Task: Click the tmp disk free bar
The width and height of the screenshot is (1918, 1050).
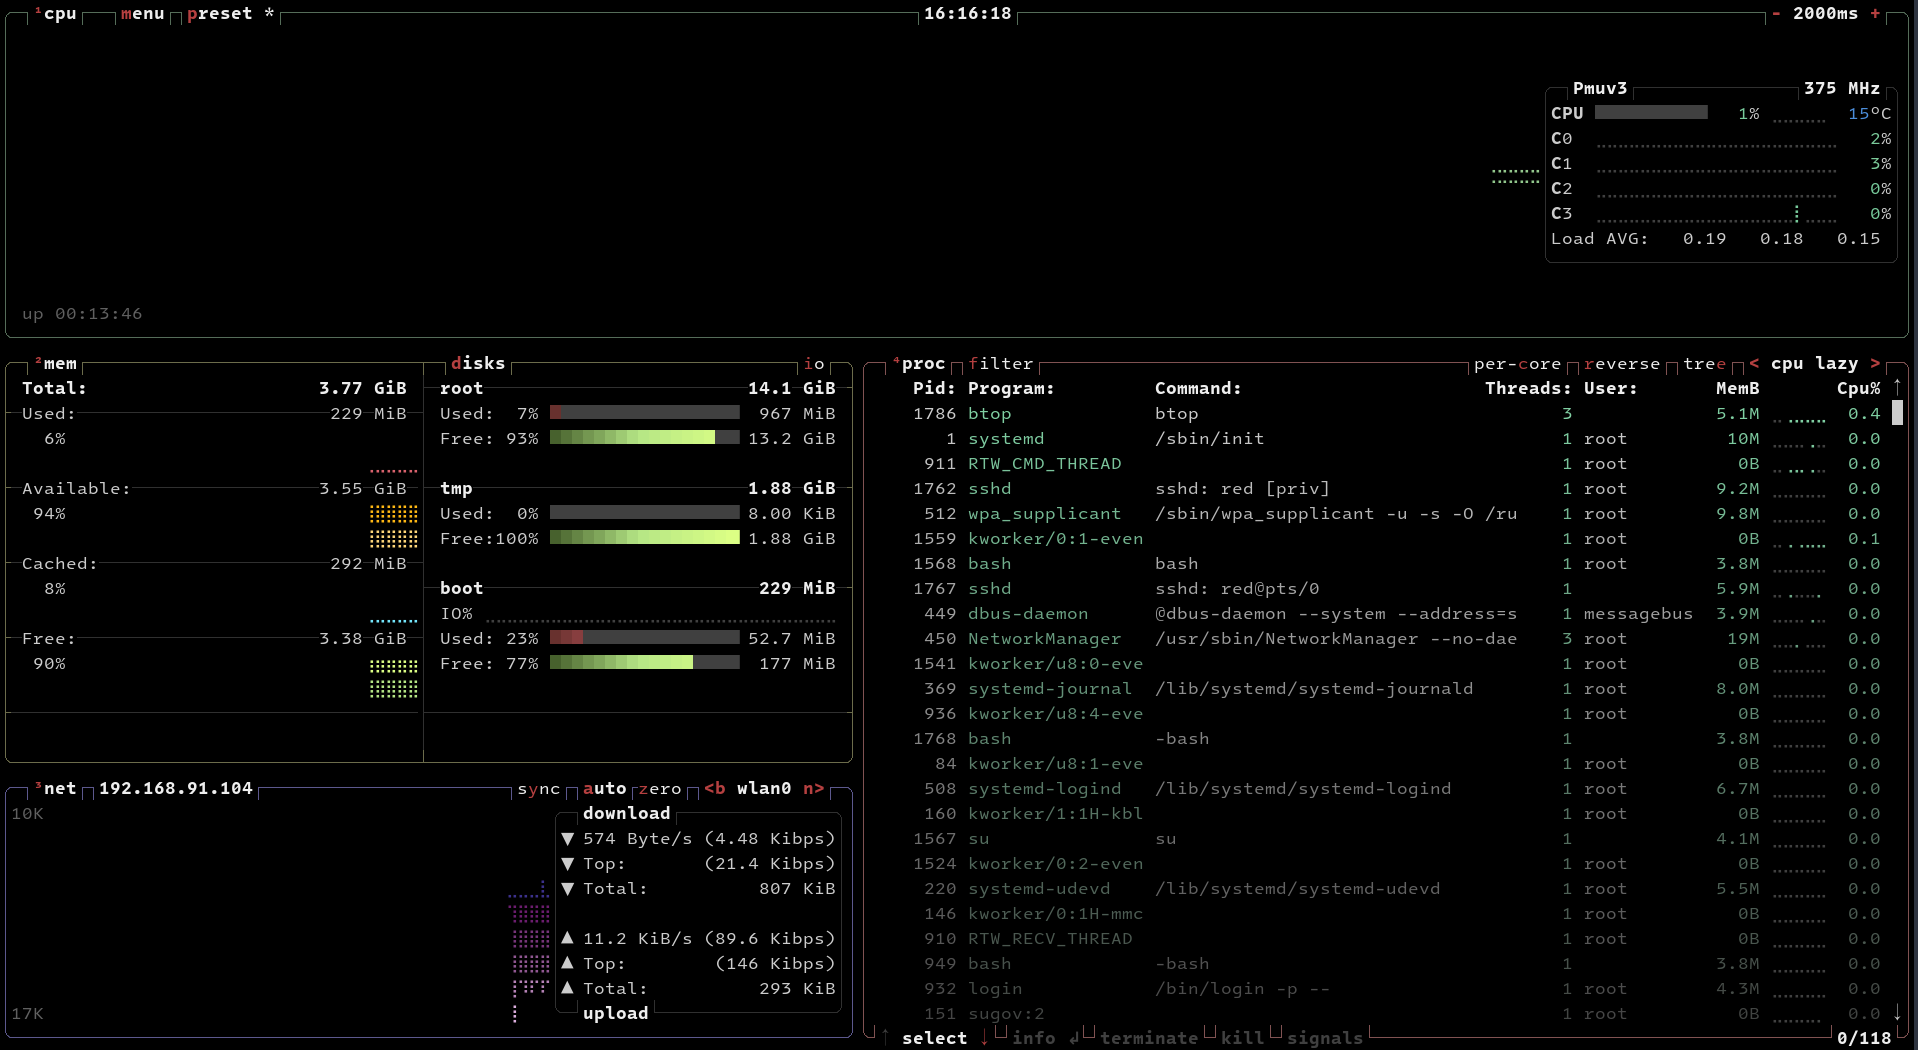Action: click(644, 537)
